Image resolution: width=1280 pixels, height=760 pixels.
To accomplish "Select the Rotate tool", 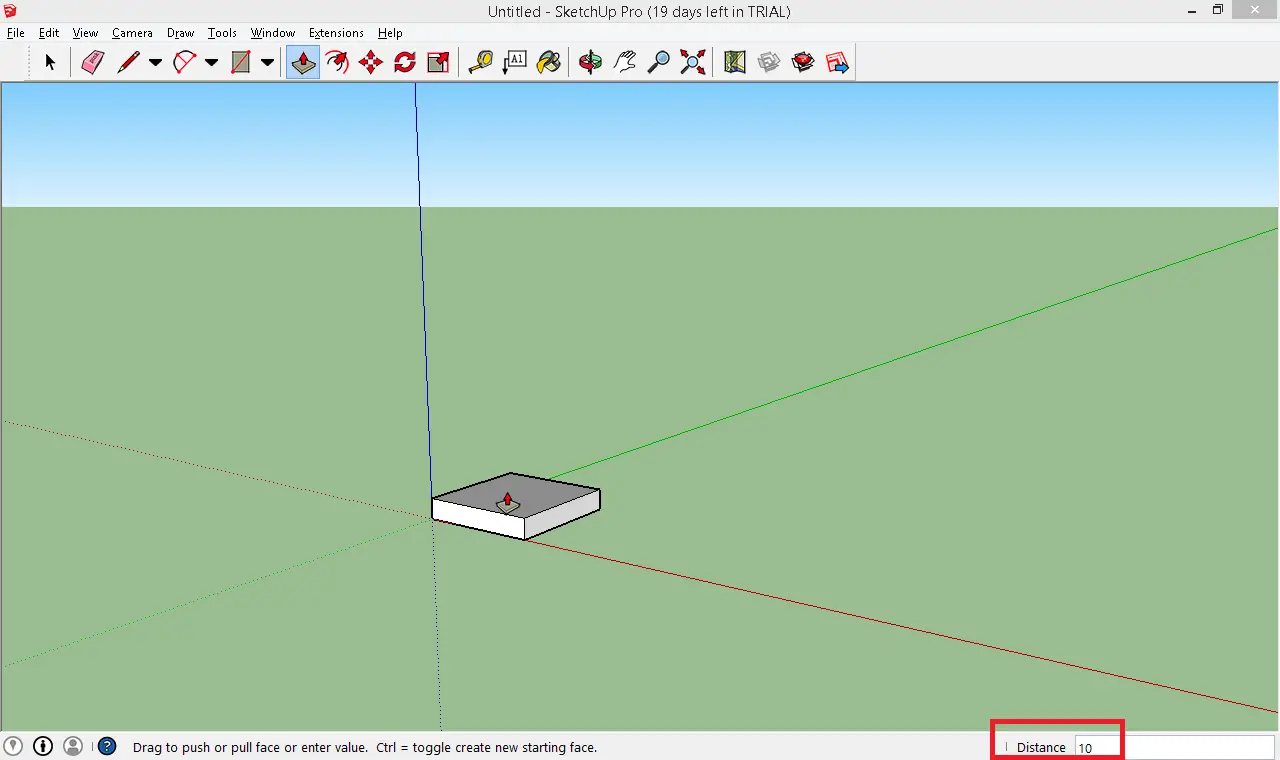I will 405,63.
